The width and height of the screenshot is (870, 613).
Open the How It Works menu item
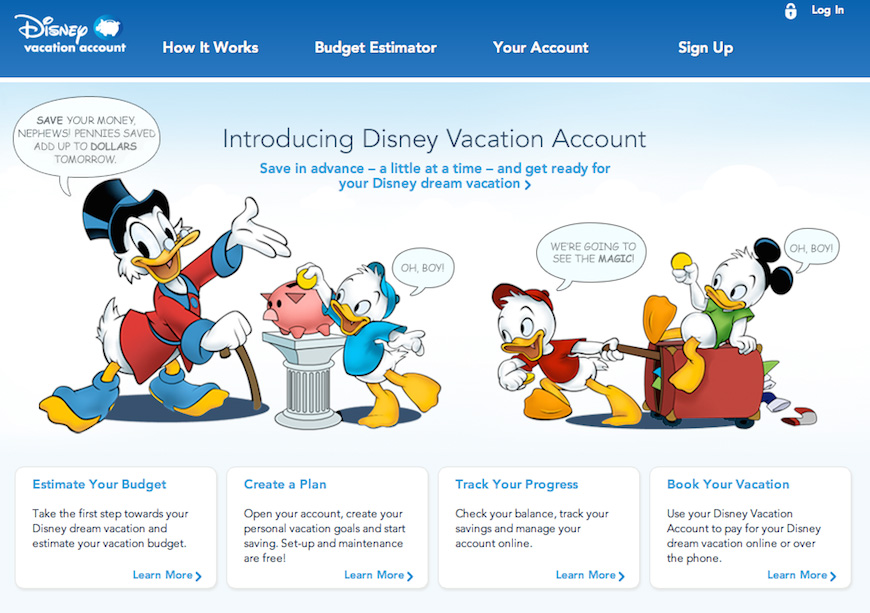pyautogui.click(x=210, y=47)
